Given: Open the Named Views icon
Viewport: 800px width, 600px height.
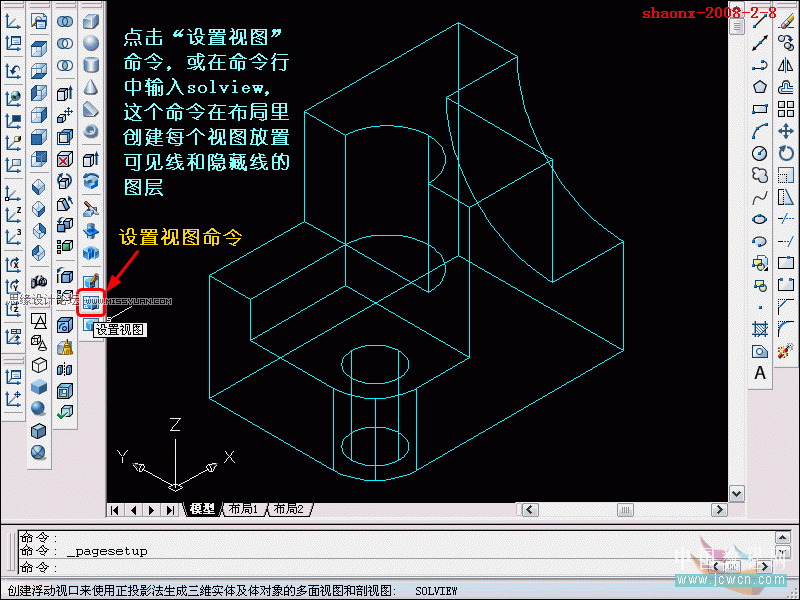Looking at the screenshot, I should 39,21.
